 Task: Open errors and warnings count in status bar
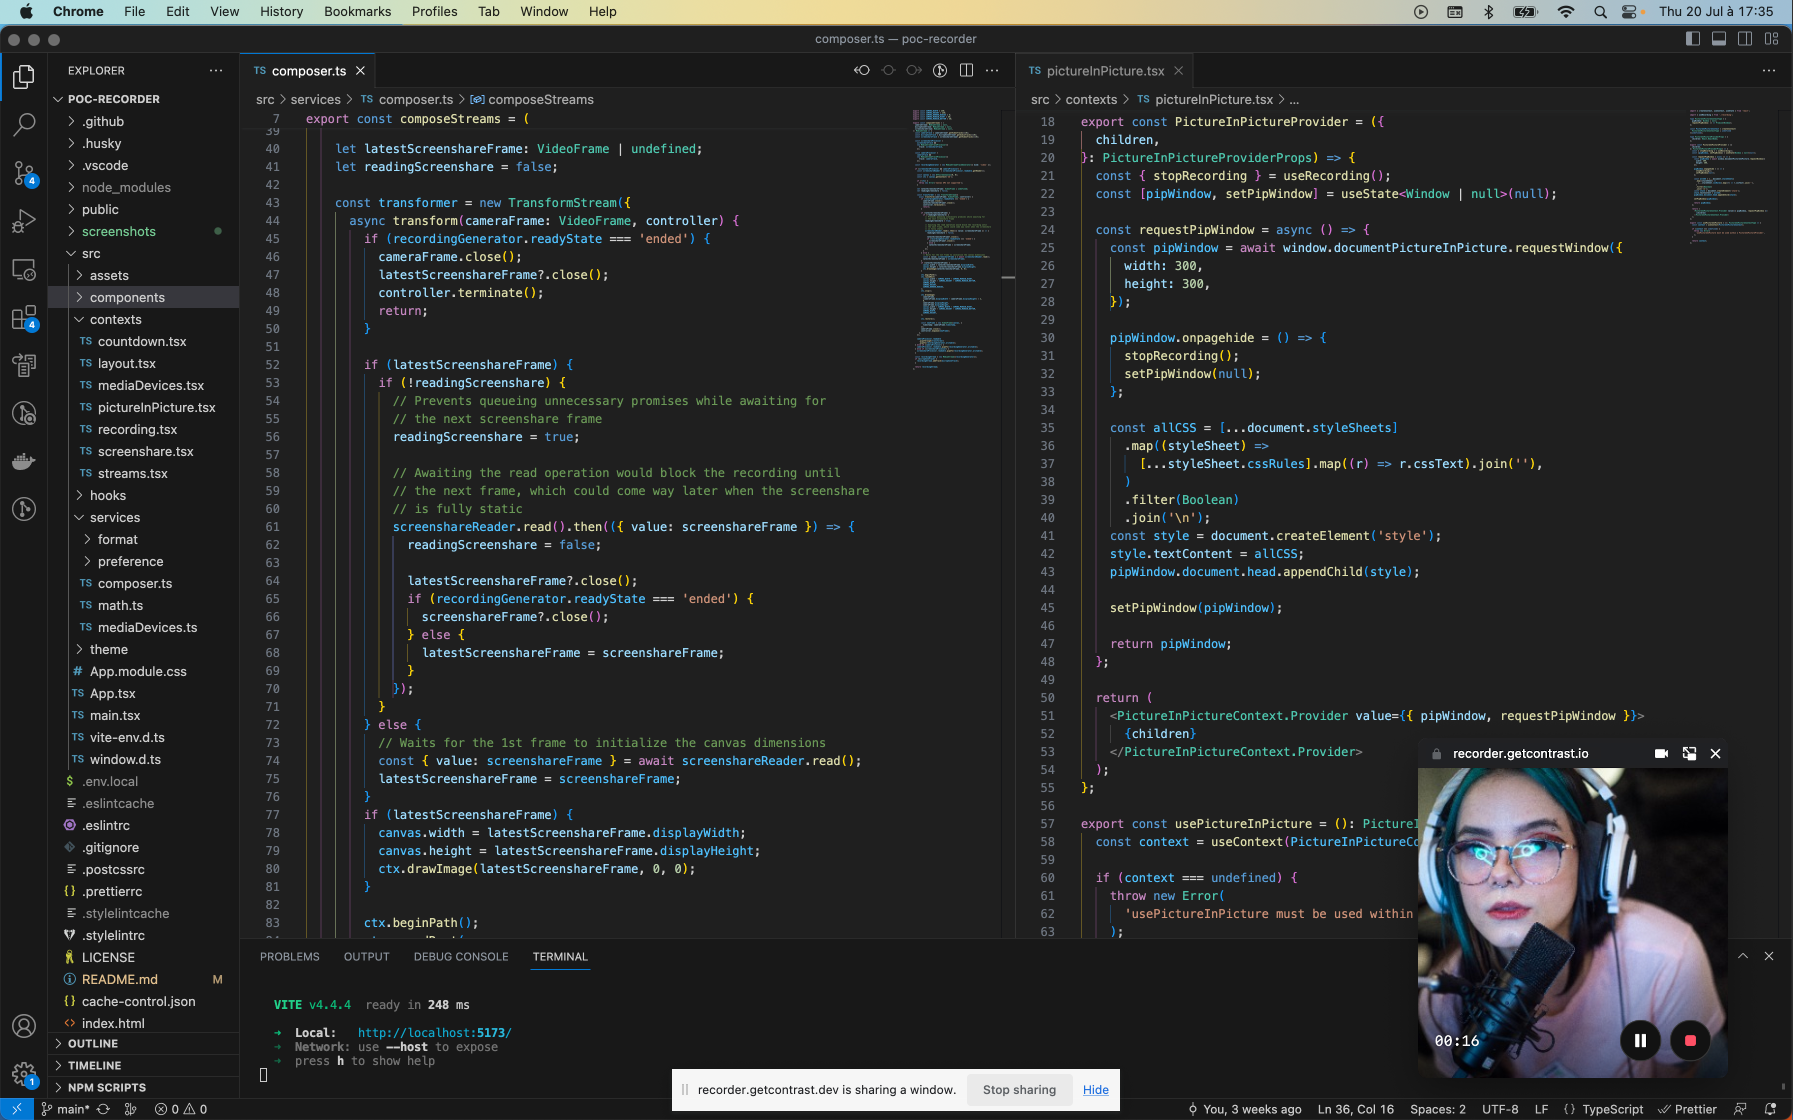point(181,1109)
